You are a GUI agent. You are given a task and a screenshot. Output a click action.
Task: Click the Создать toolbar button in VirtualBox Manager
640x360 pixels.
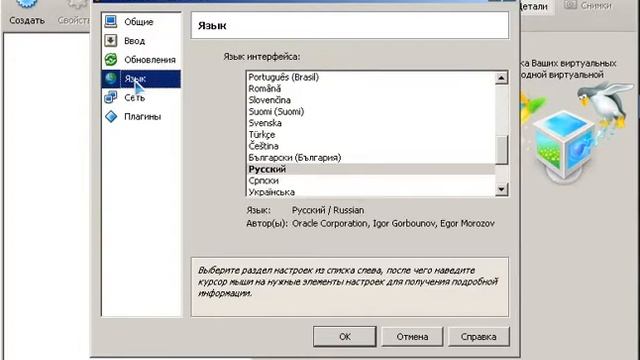coord(27,12)
